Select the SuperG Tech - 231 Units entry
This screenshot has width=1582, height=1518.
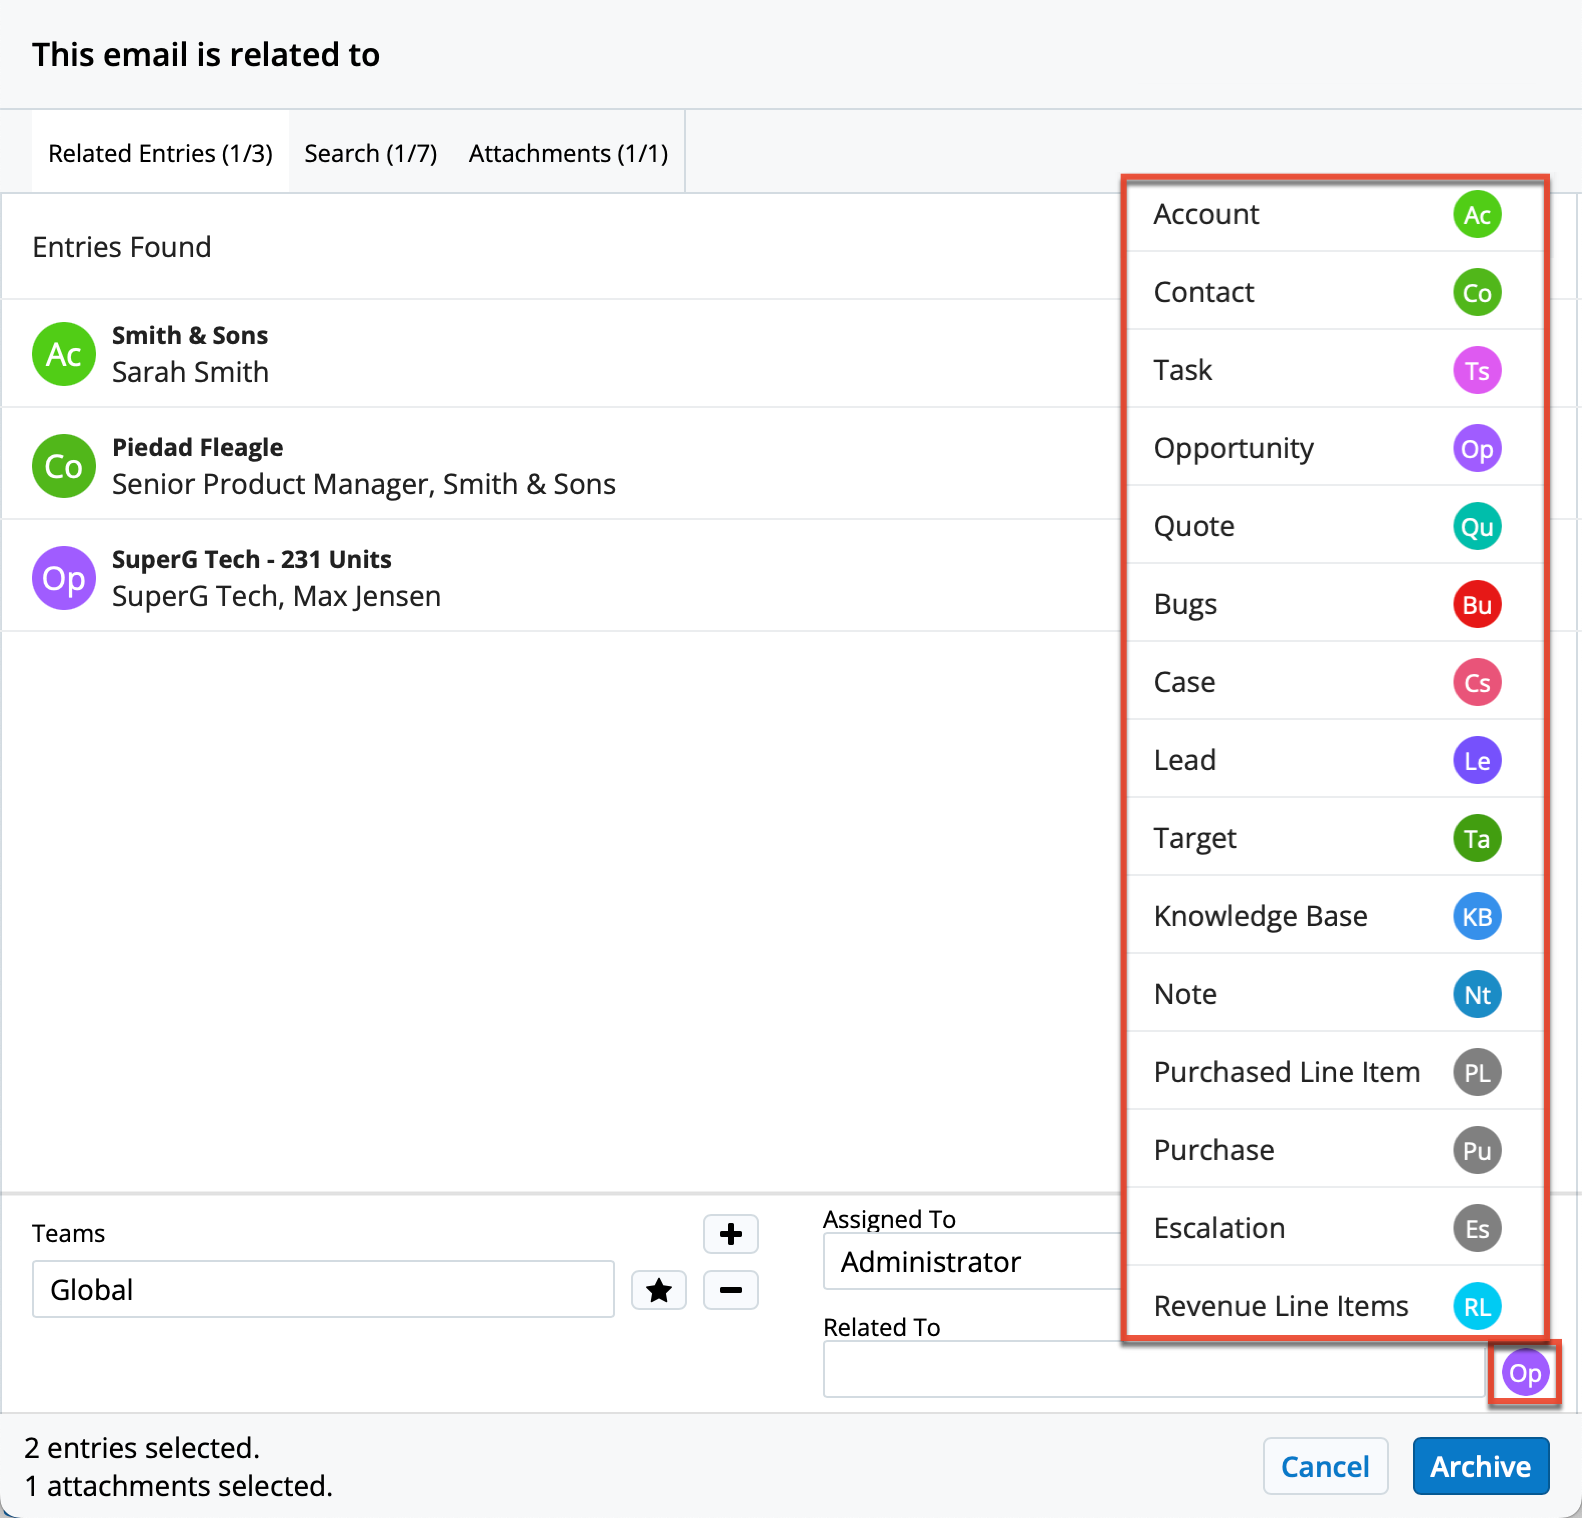pos(251,559)
